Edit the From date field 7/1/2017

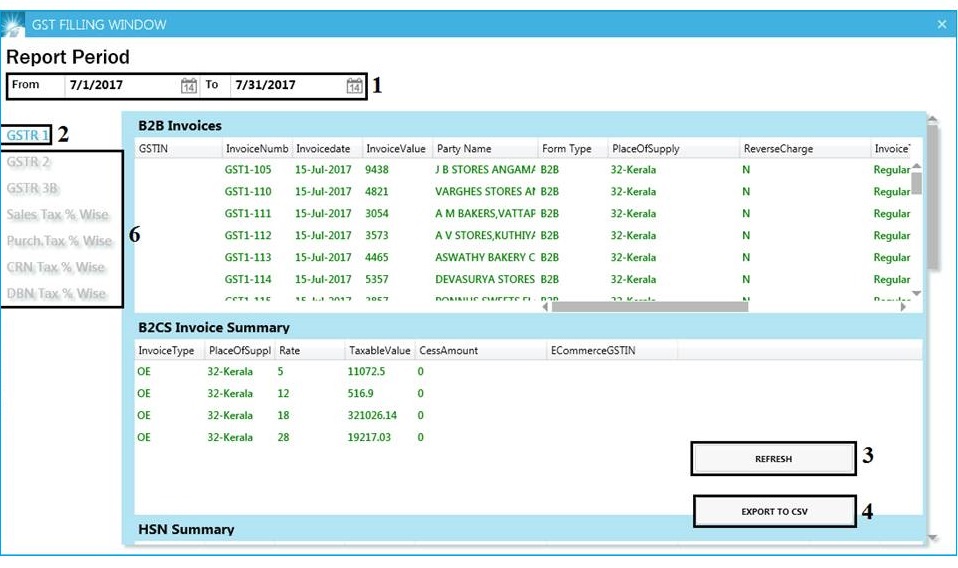[x=122, y=85]
